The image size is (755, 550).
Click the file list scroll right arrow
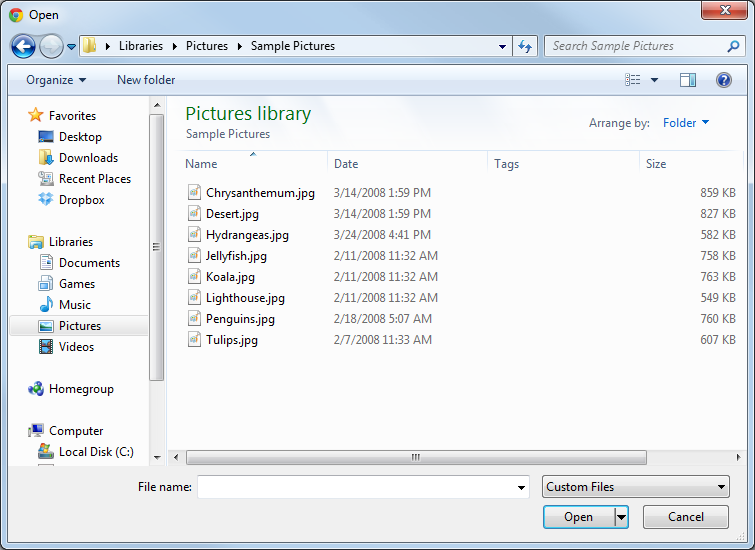coord(738,457)
